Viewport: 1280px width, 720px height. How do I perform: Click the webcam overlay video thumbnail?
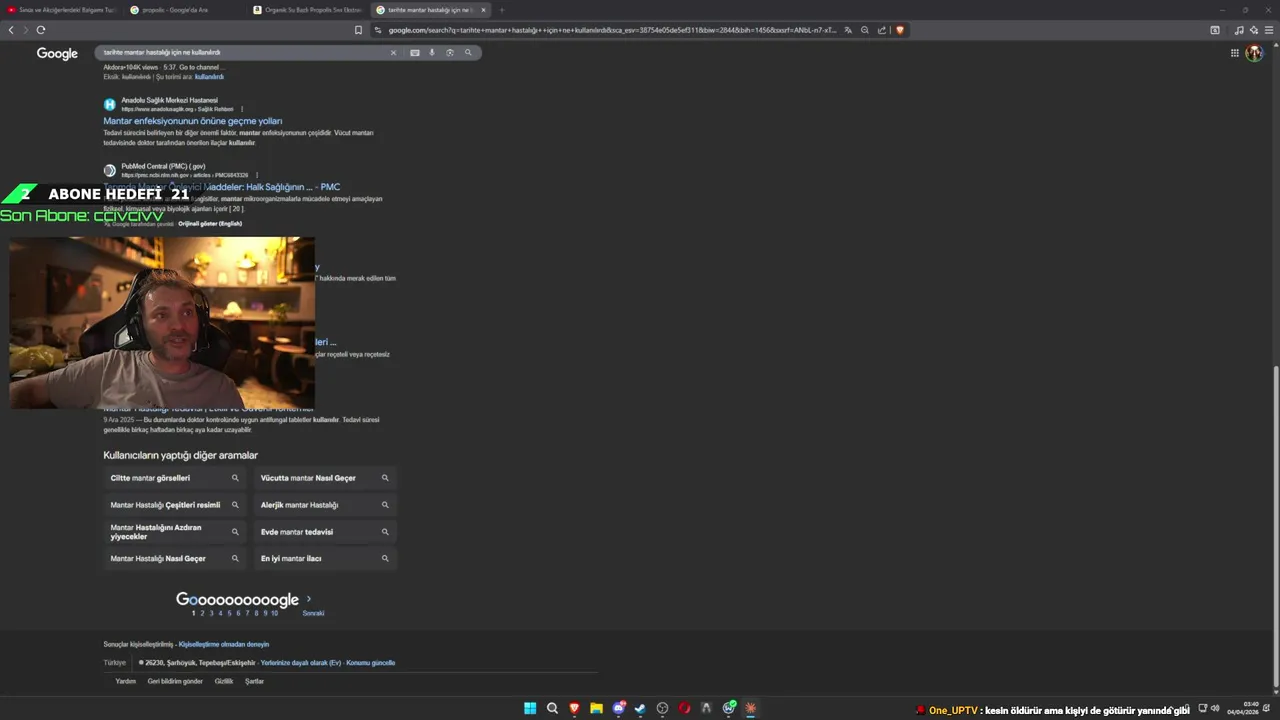162,322
